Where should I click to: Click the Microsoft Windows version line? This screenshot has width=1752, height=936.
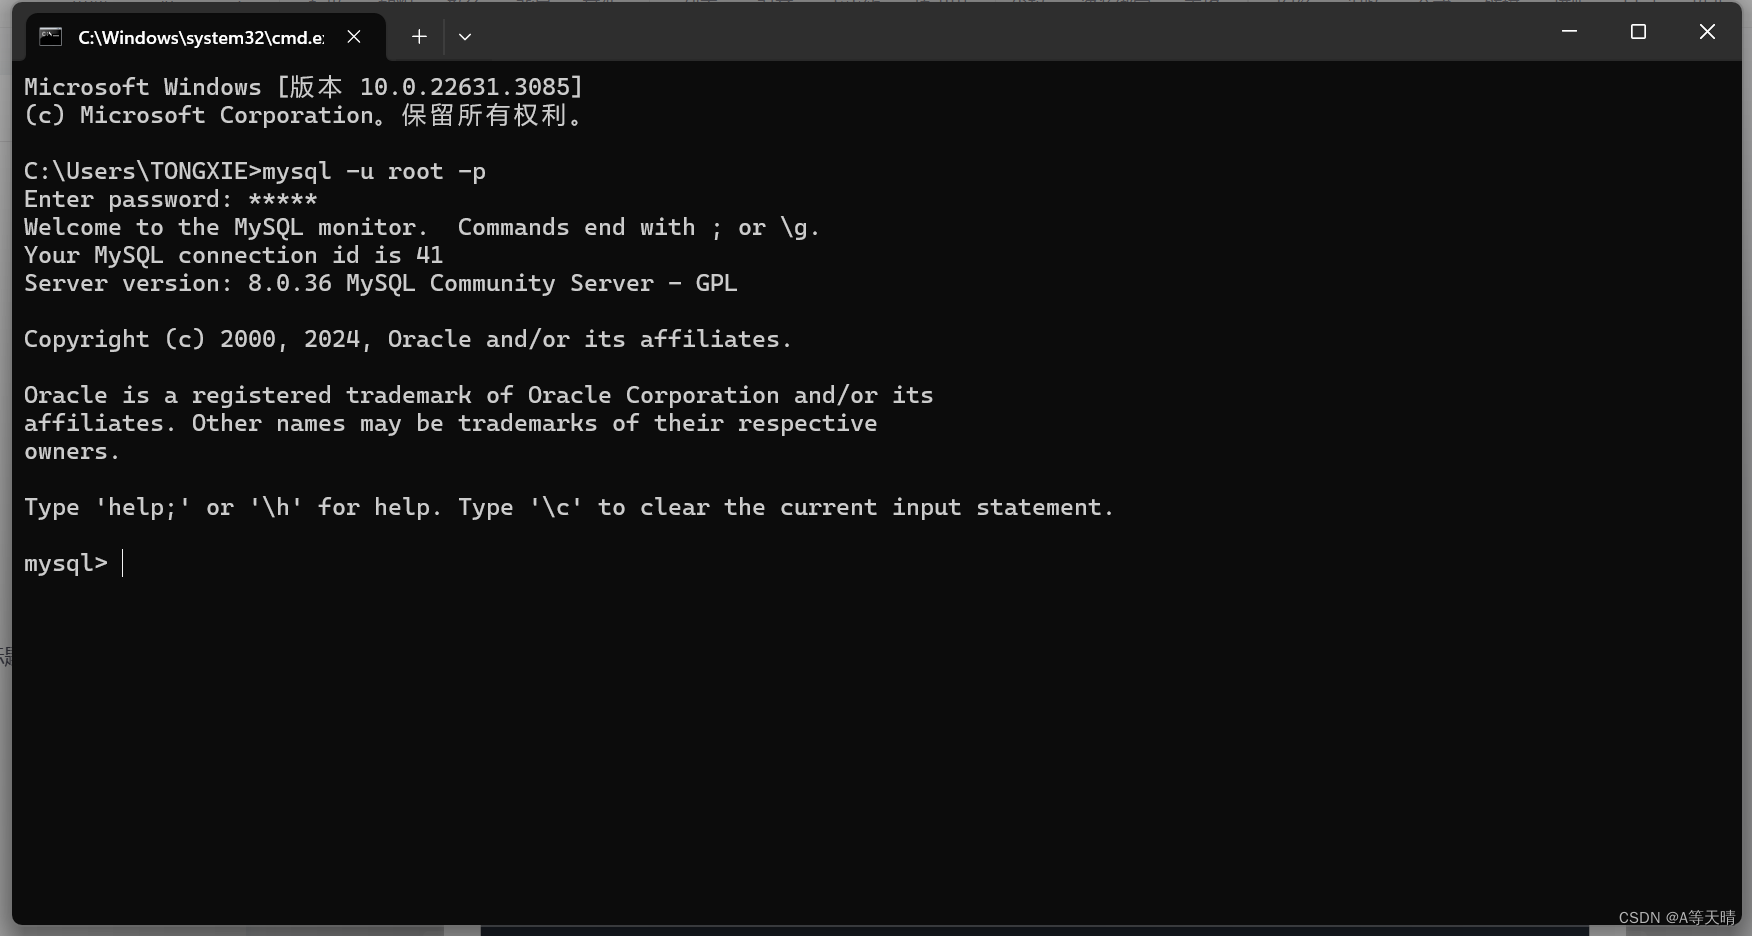tap(303, 87)
